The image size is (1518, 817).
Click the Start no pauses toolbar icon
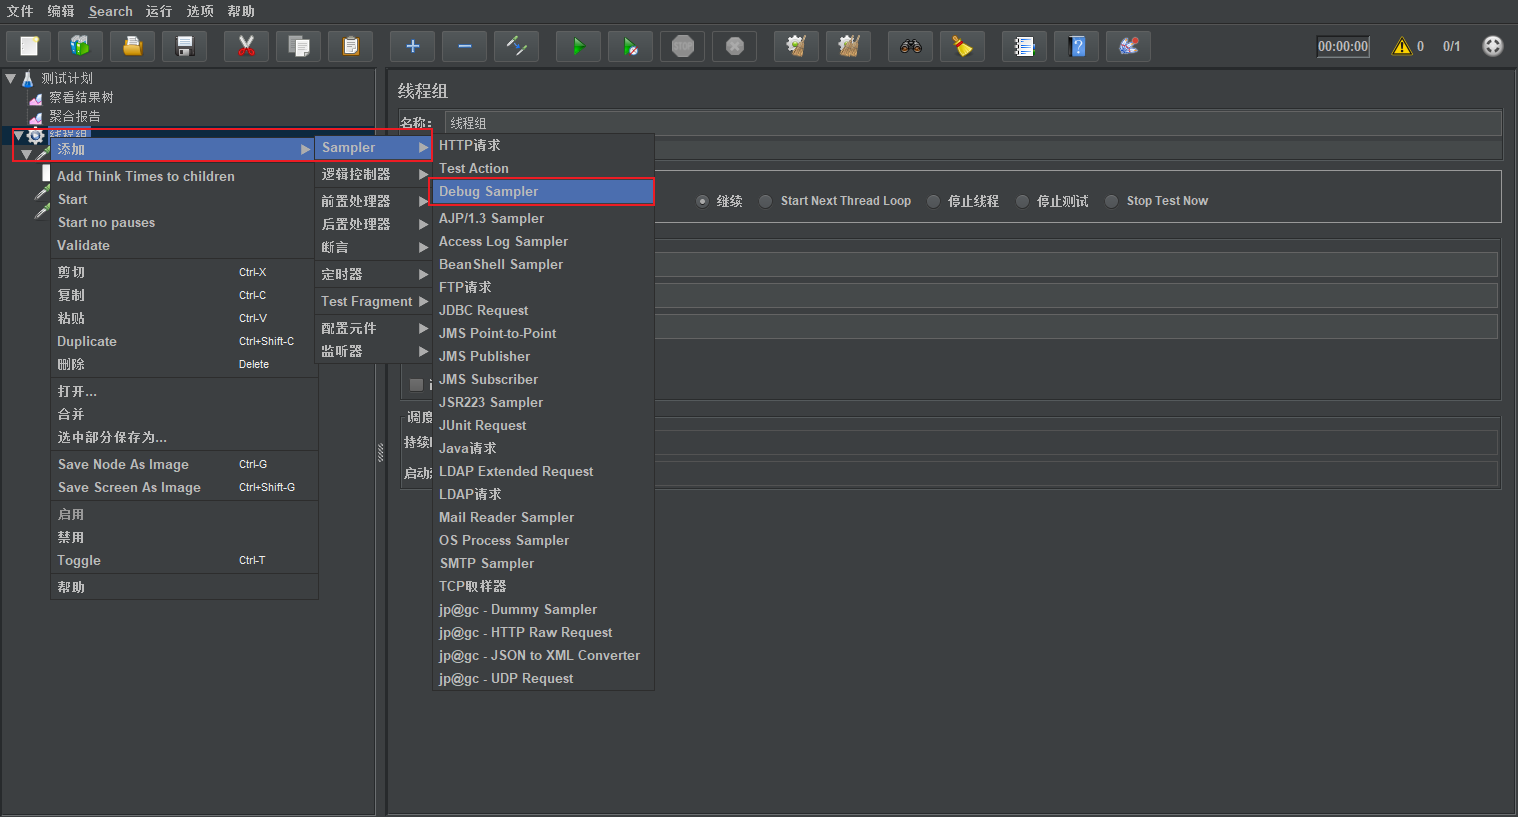point(630,46)
